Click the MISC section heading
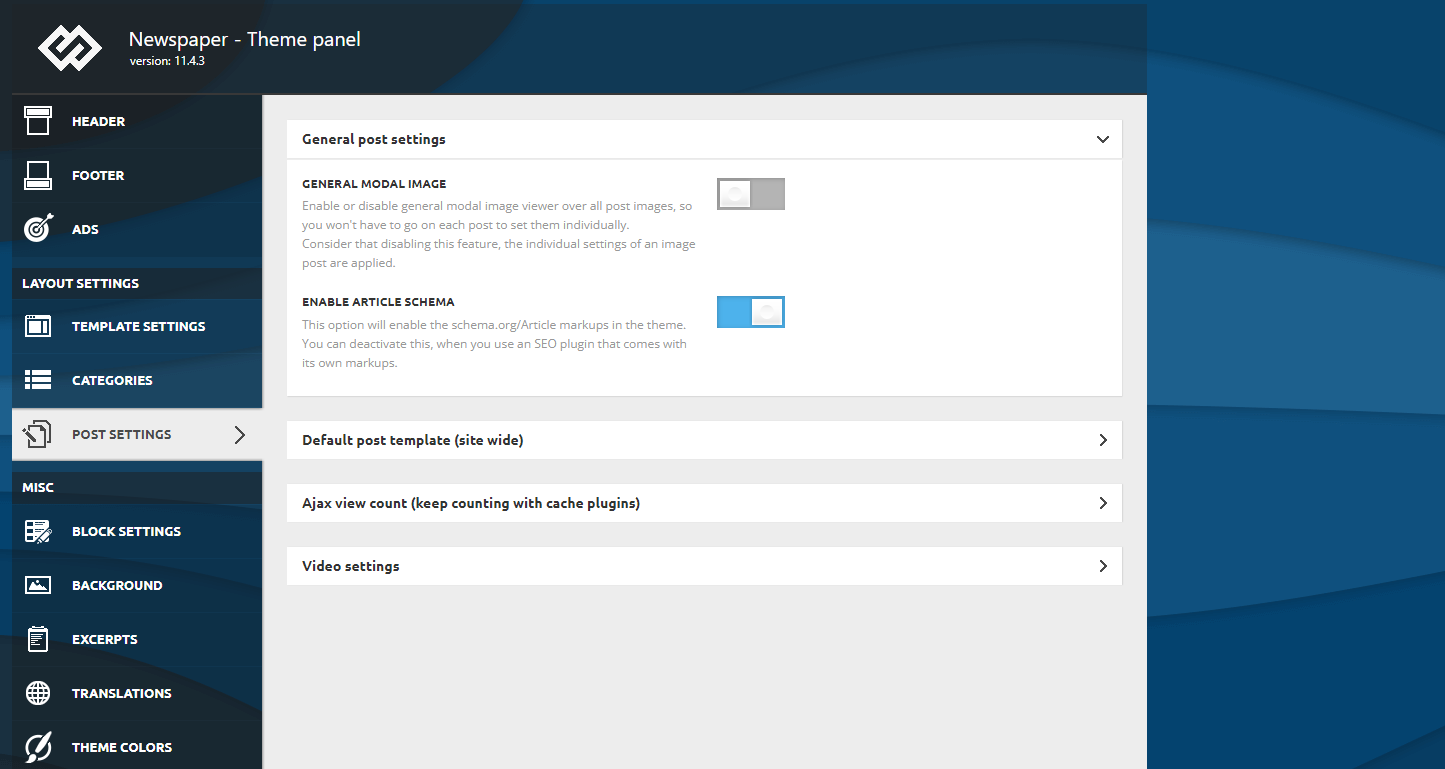The width and height of the screenshot is (1445, 769). [x=38, y=487]
